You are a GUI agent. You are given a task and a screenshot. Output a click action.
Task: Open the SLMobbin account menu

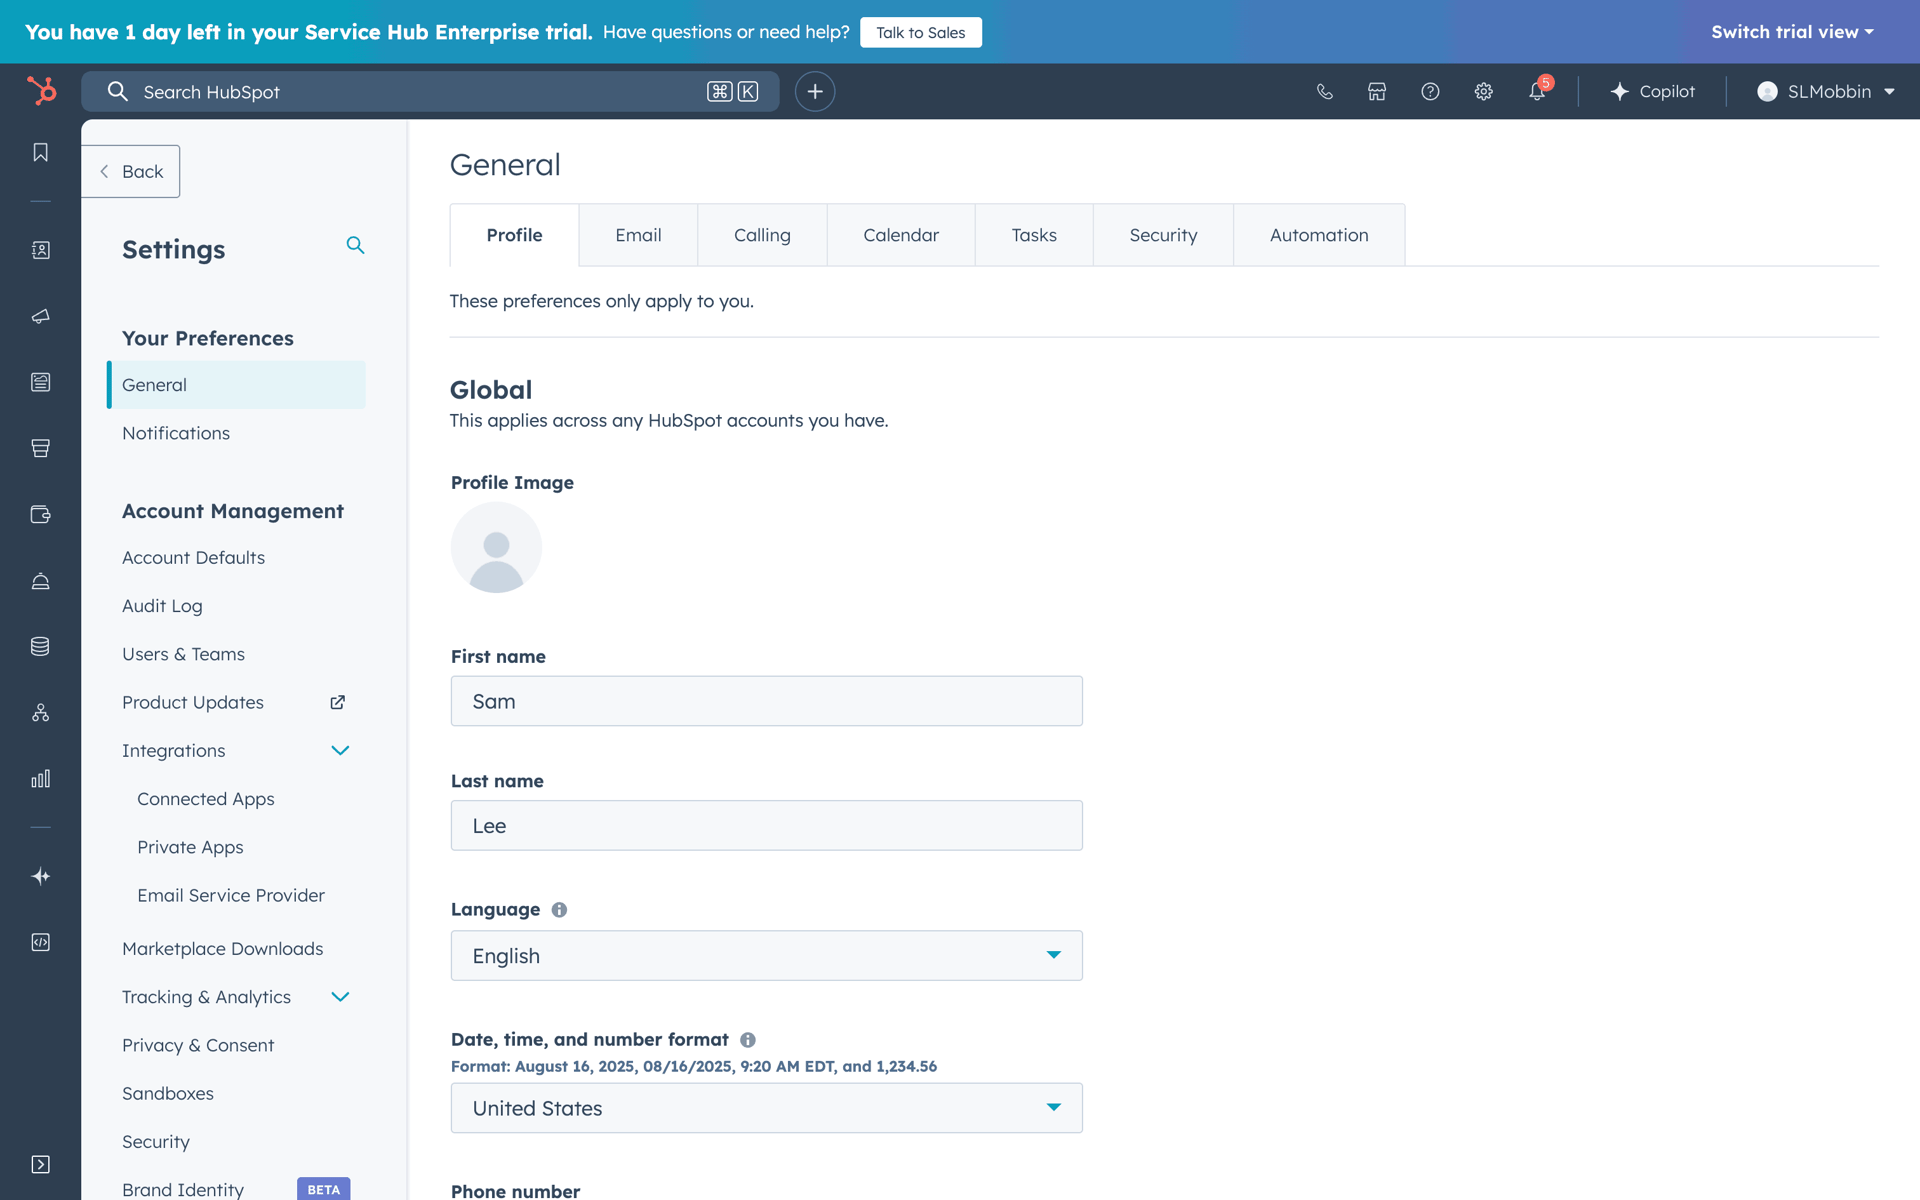pyautogui.click(x=1826, y=91)
